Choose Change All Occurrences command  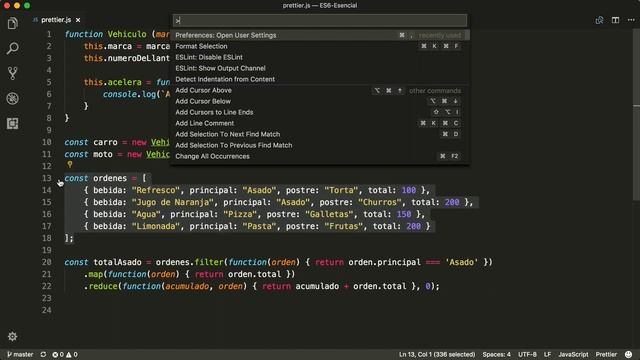pos(320,156)
